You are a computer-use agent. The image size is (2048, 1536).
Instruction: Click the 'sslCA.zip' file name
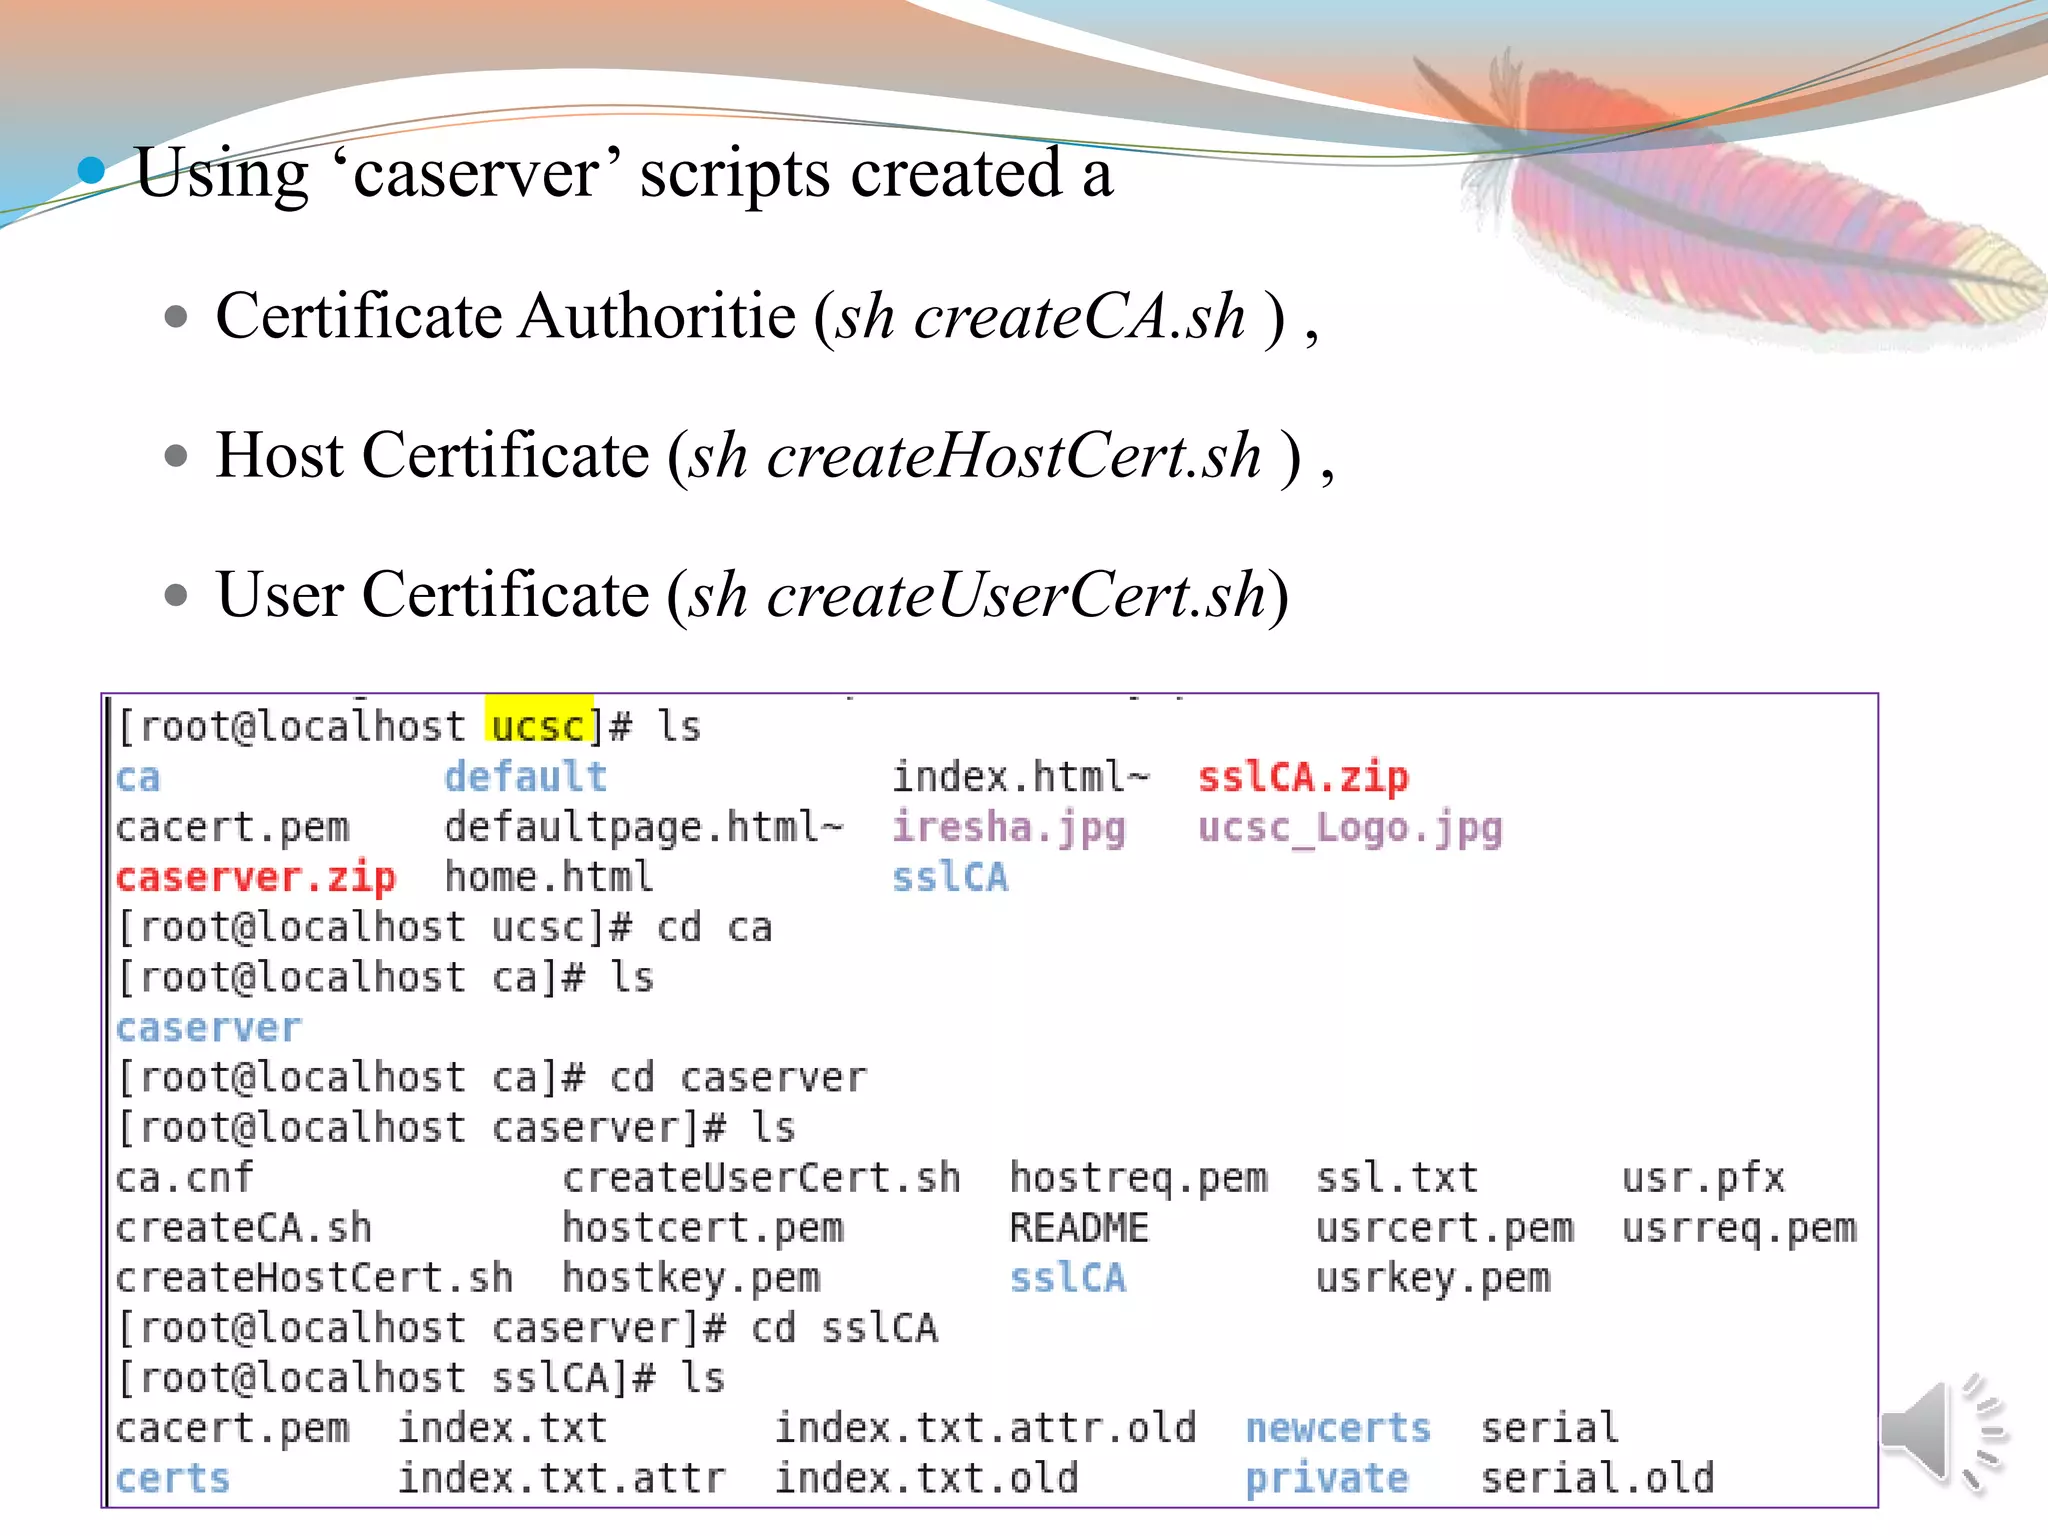[x=1303, y=777]
